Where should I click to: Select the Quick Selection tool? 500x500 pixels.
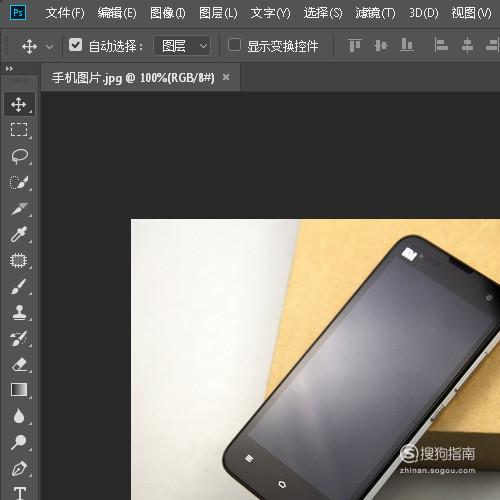(x=19, y=182)
